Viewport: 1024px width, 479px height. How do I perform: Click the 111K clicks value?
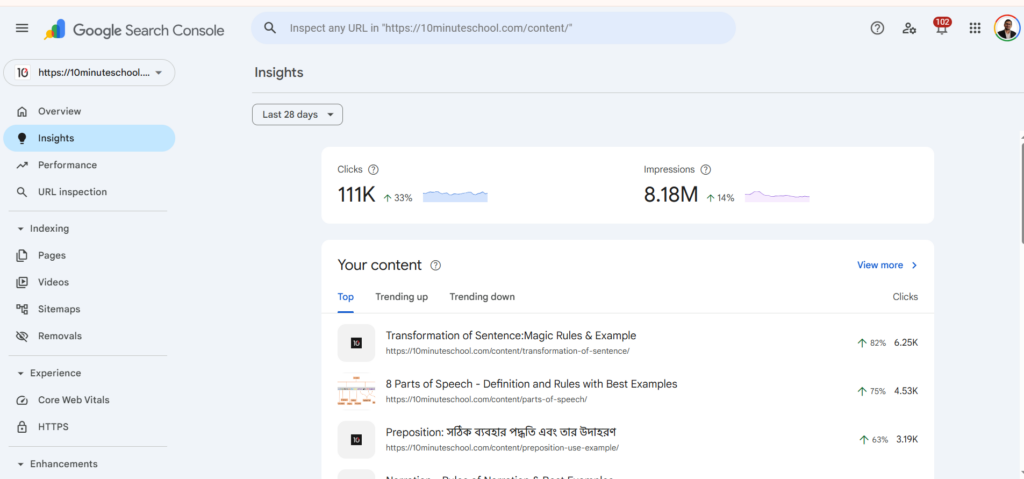[x=357, y=195]
